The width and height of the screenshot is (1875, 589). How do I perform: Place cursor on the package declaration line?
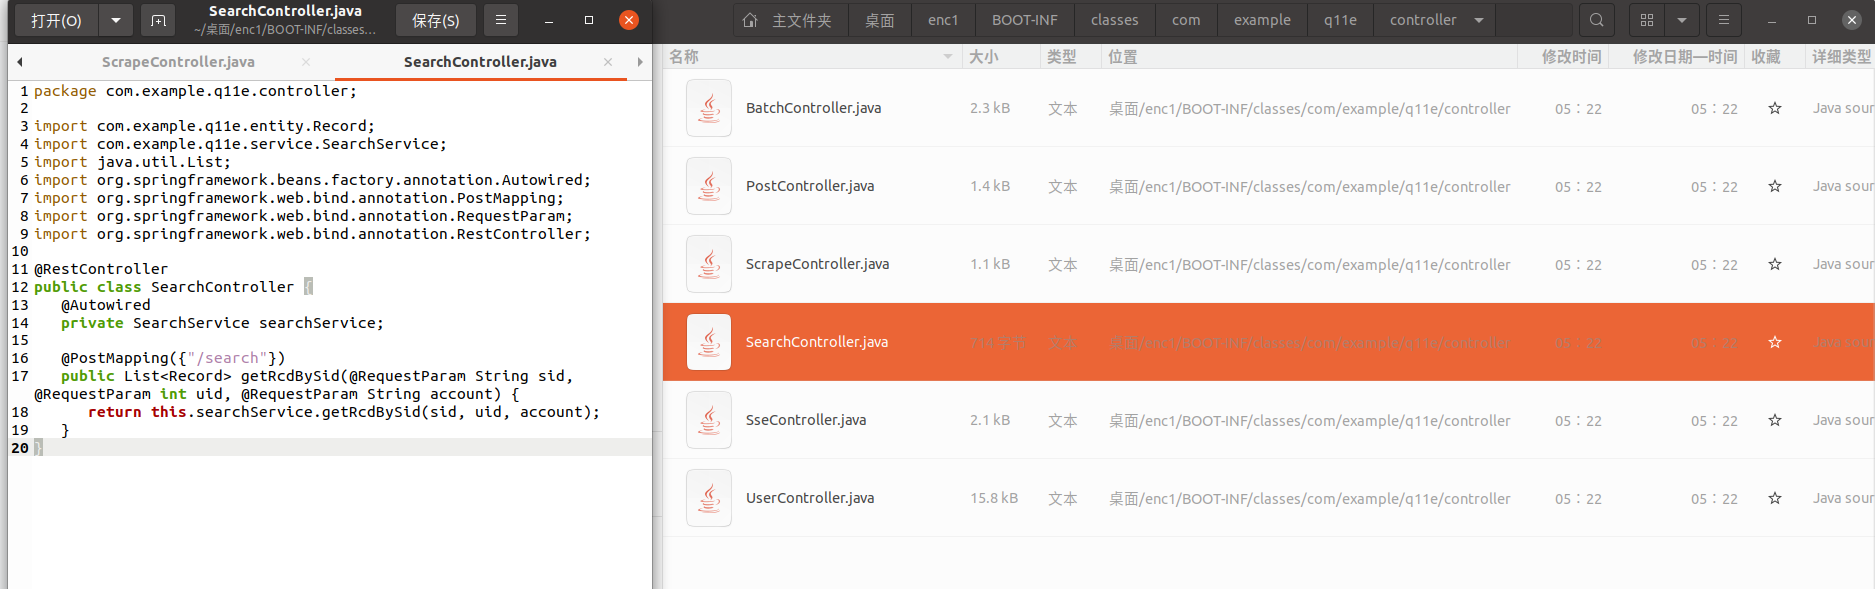[195, 91]
